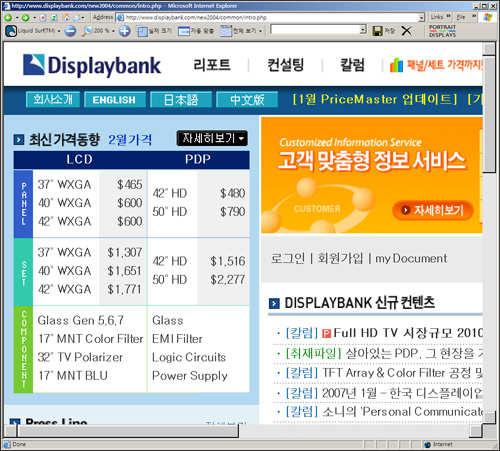Screen dimensions: 500x451
Task: Click the 자동 맞춤 auto fit icon
Action: point(184,31)
